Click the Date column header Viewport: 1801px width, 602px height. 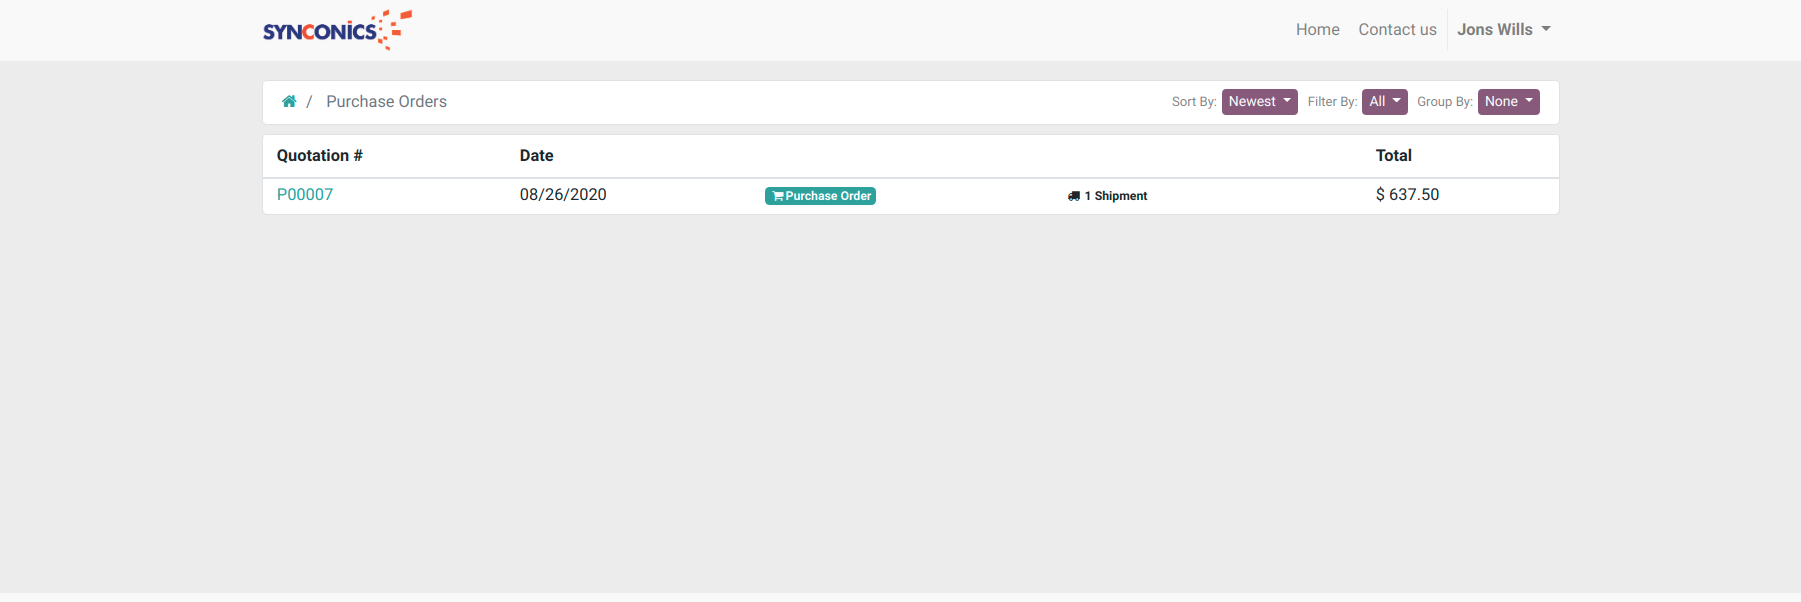click(x=536, y=156)
